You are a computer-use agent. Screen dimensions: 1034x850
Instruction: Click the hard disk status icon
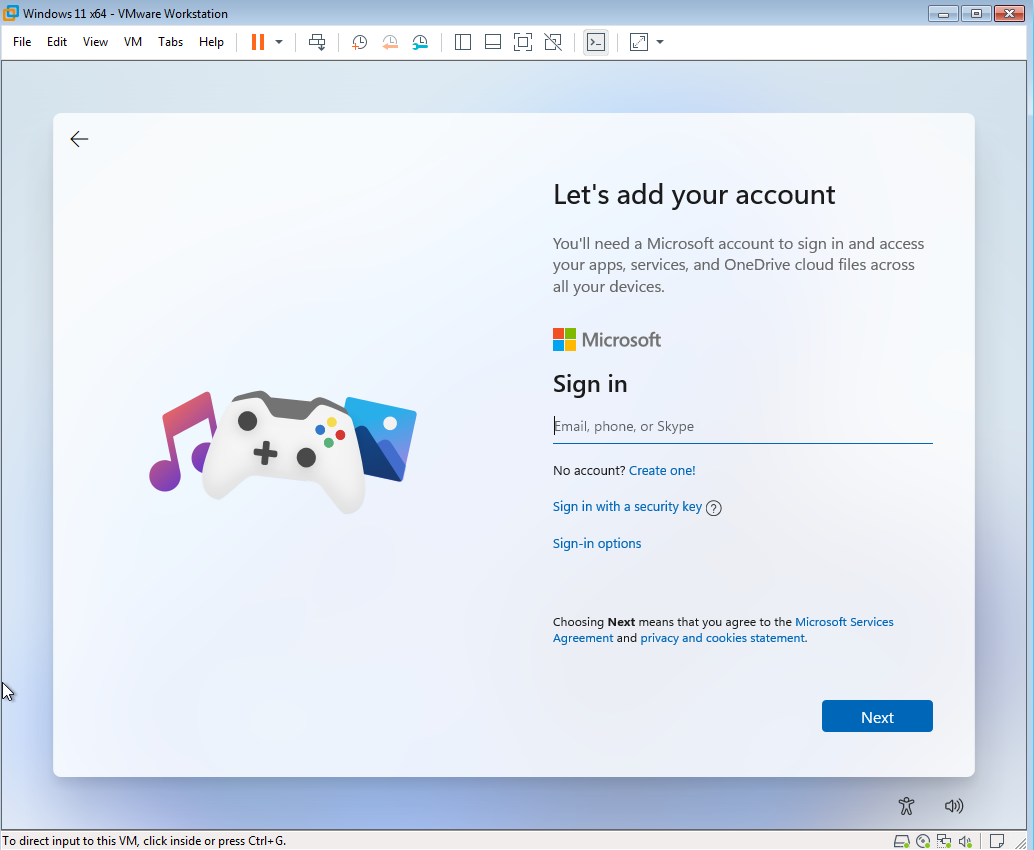click(901, 841)
